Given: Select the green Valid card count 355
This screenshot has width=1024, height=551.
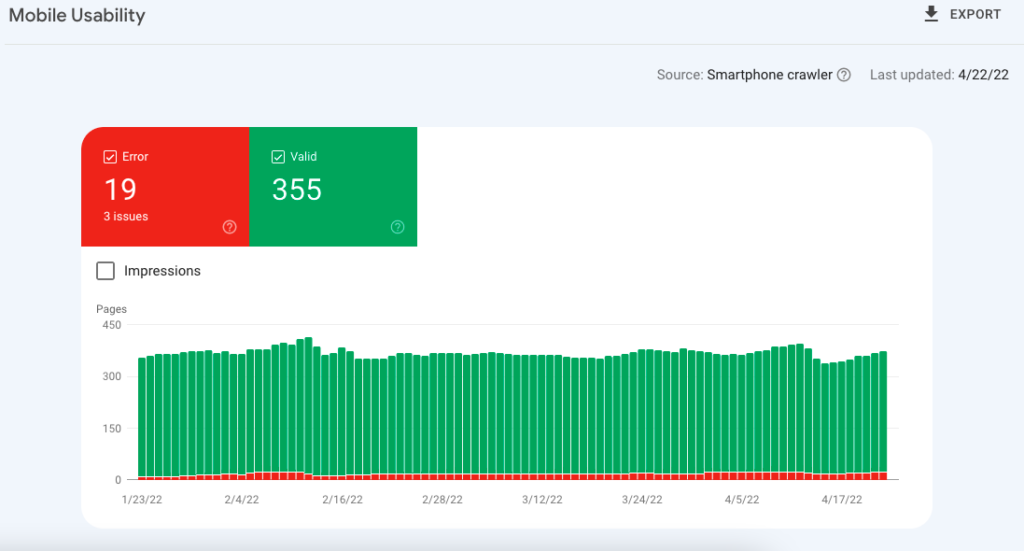Looking at the screenshot, I should coord(296,189).
